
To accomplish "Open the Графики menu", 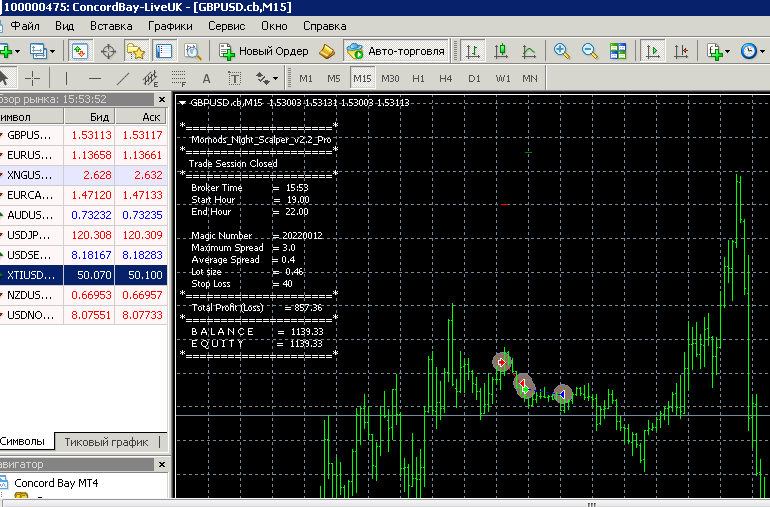I will (170, 26).
